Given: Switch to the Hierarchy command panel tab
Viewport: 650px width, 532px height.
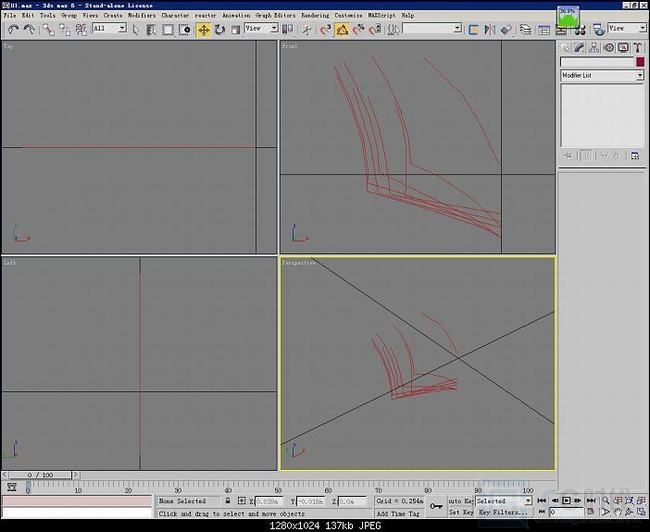Looking at the screenshot, I should [x=594, y=48].
